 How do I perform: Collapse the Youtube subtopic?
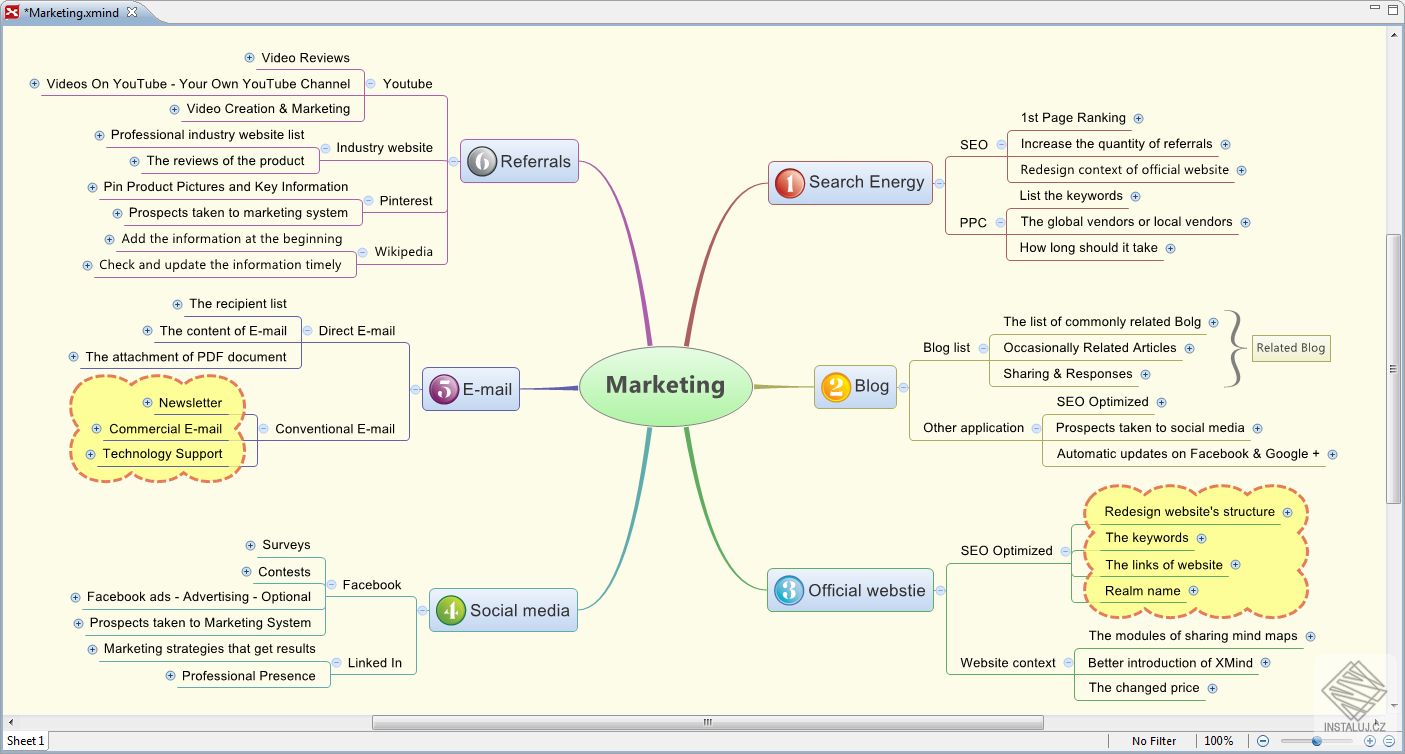click(x=371, y=83)
